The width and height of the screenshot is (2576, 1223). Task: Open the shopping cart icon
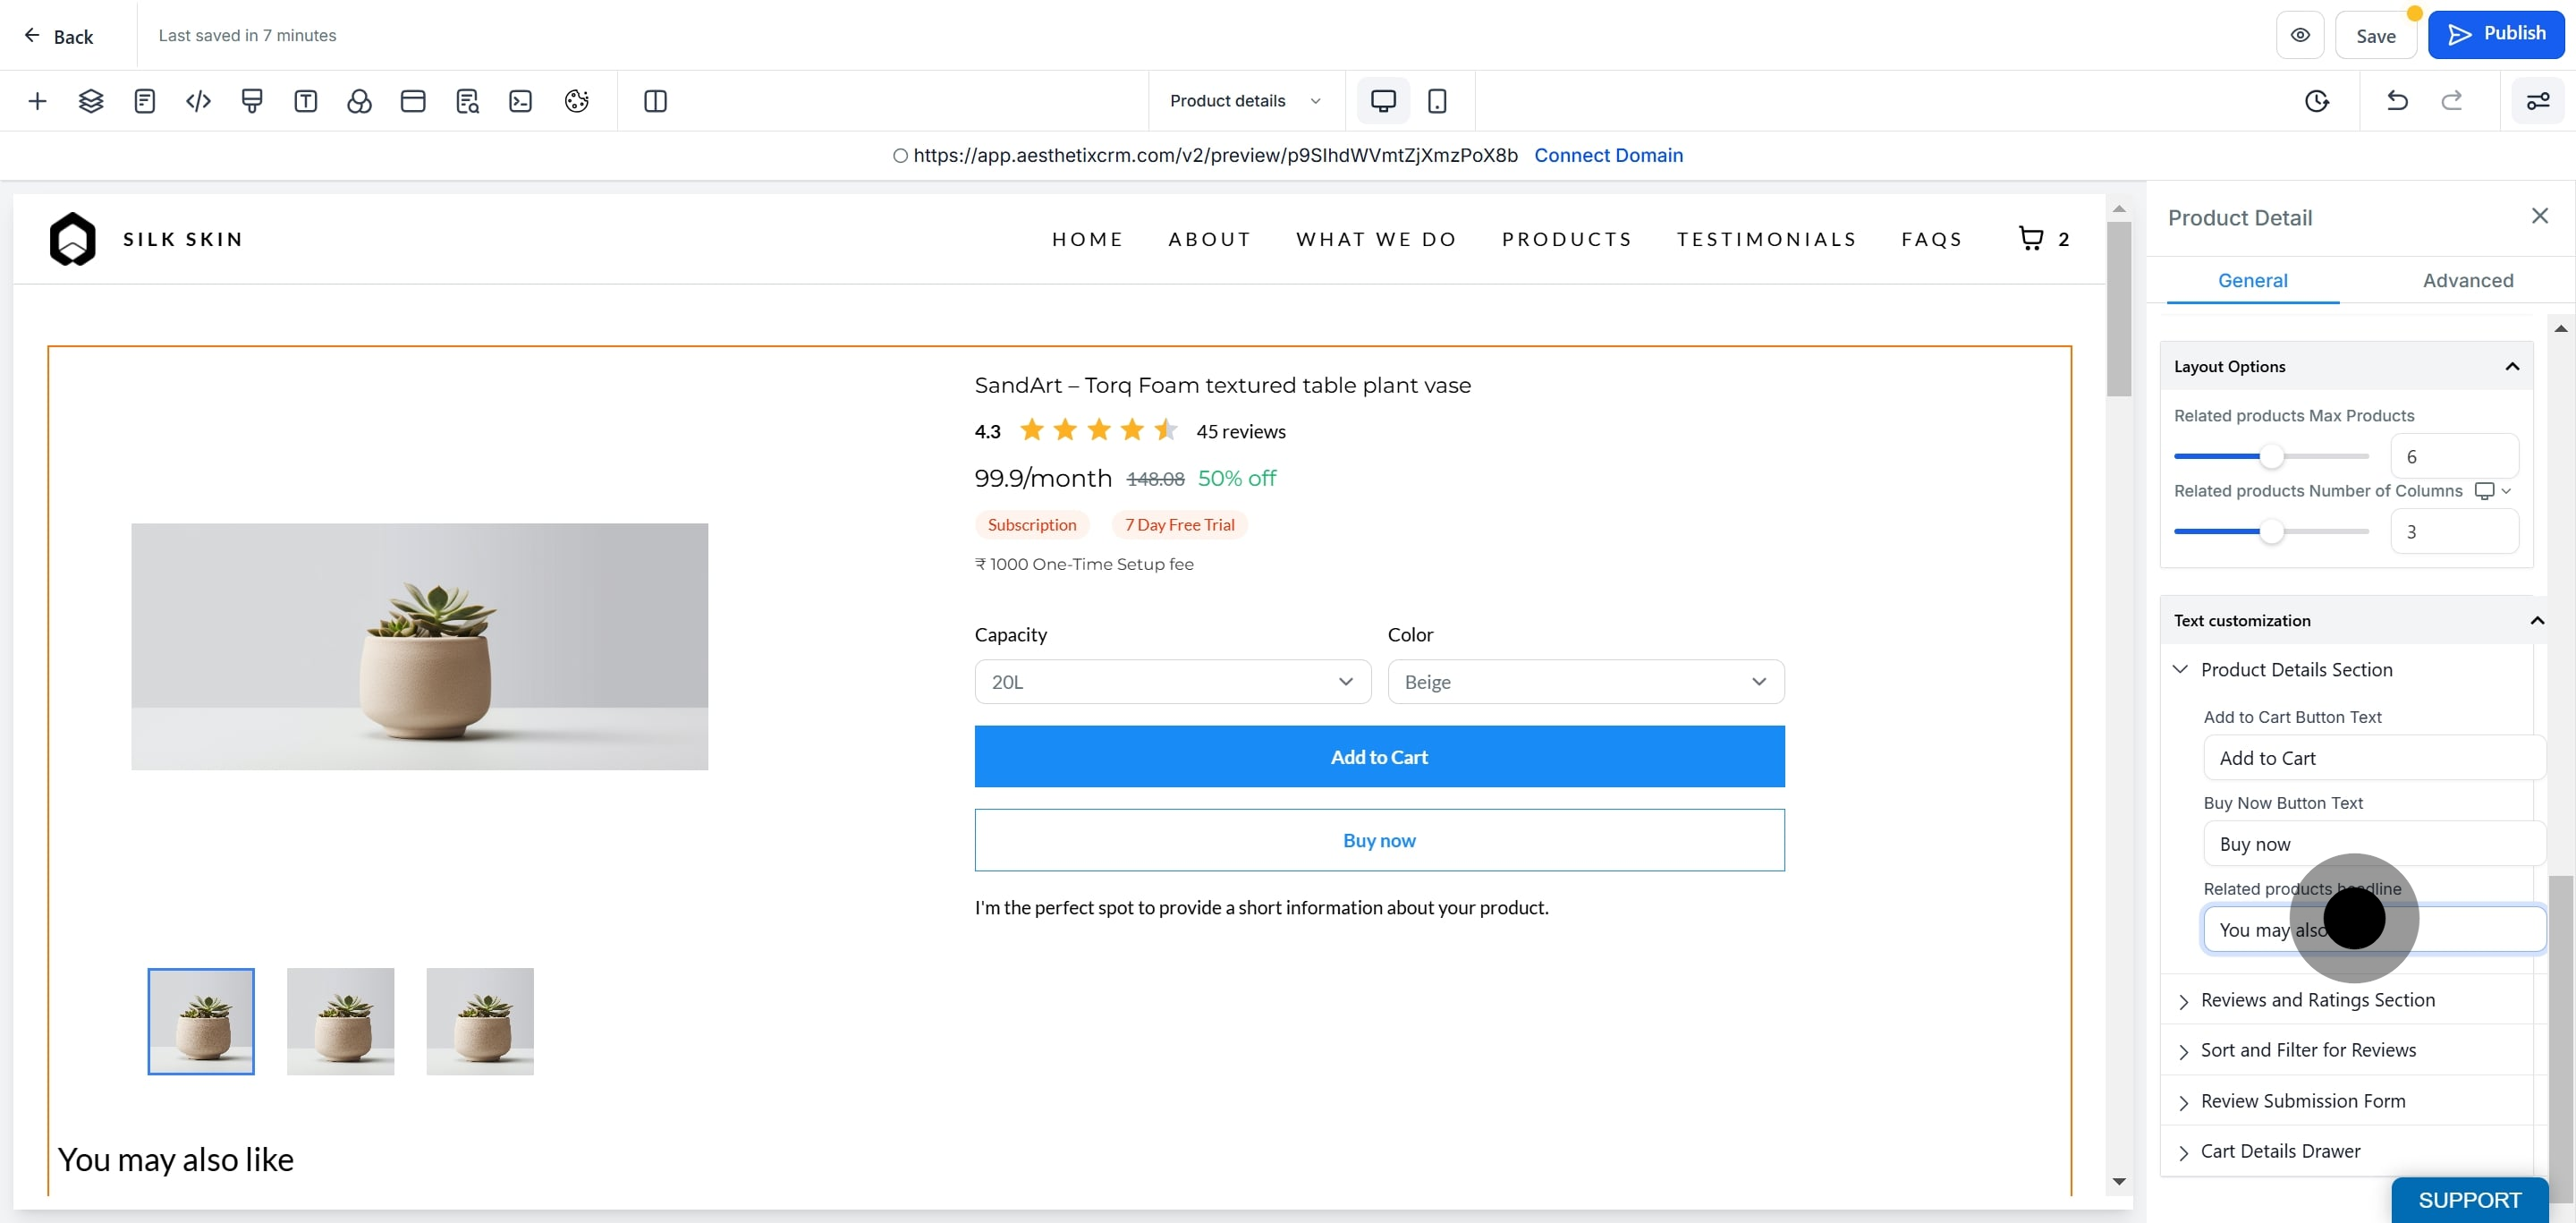(2030, 238)
